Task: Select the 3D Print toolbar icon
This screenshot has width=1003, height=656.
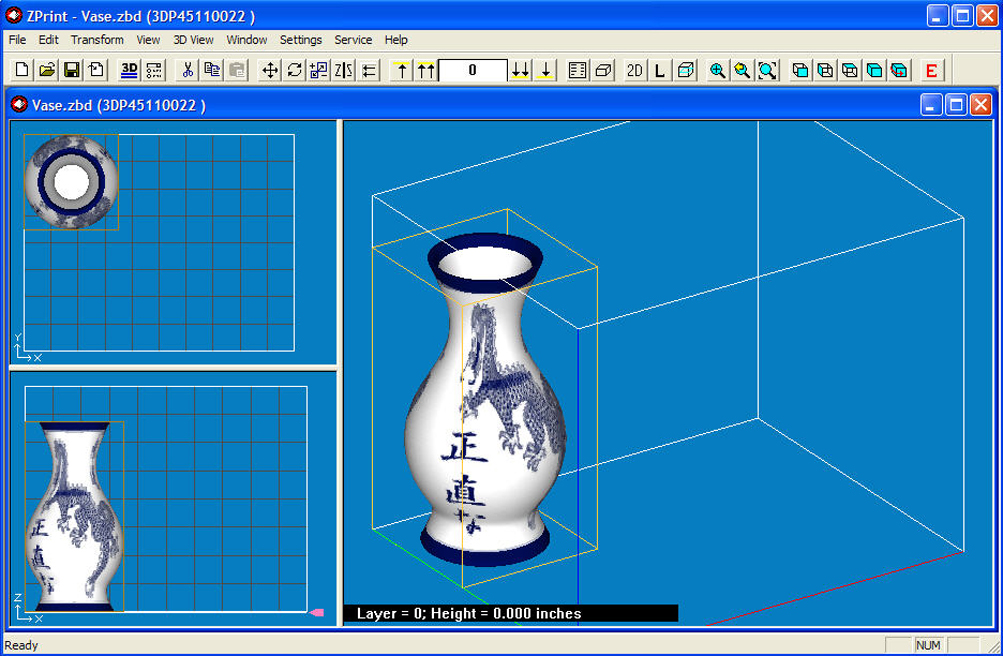Action: point(127,70)
